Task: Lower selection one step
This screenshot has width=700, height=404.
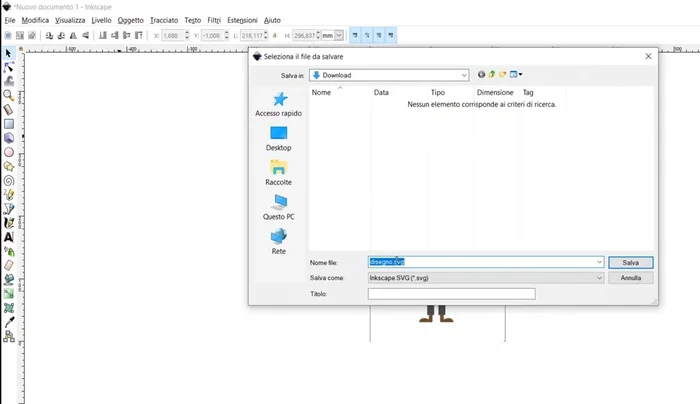Action: click(x=115, y=35)
